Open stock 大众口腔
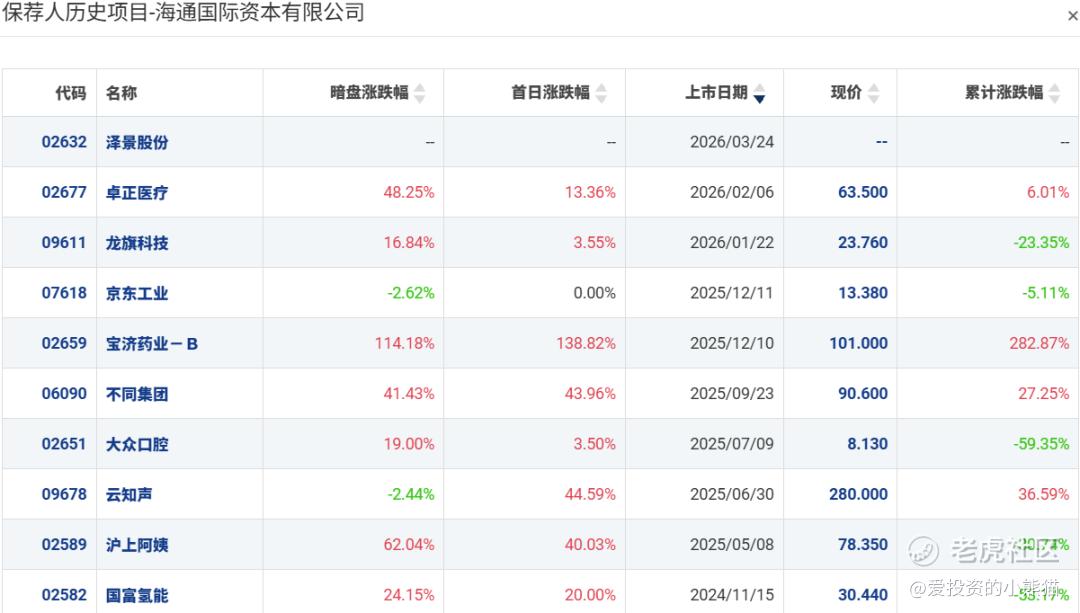 pyautogui.click(x=137, y=444)
